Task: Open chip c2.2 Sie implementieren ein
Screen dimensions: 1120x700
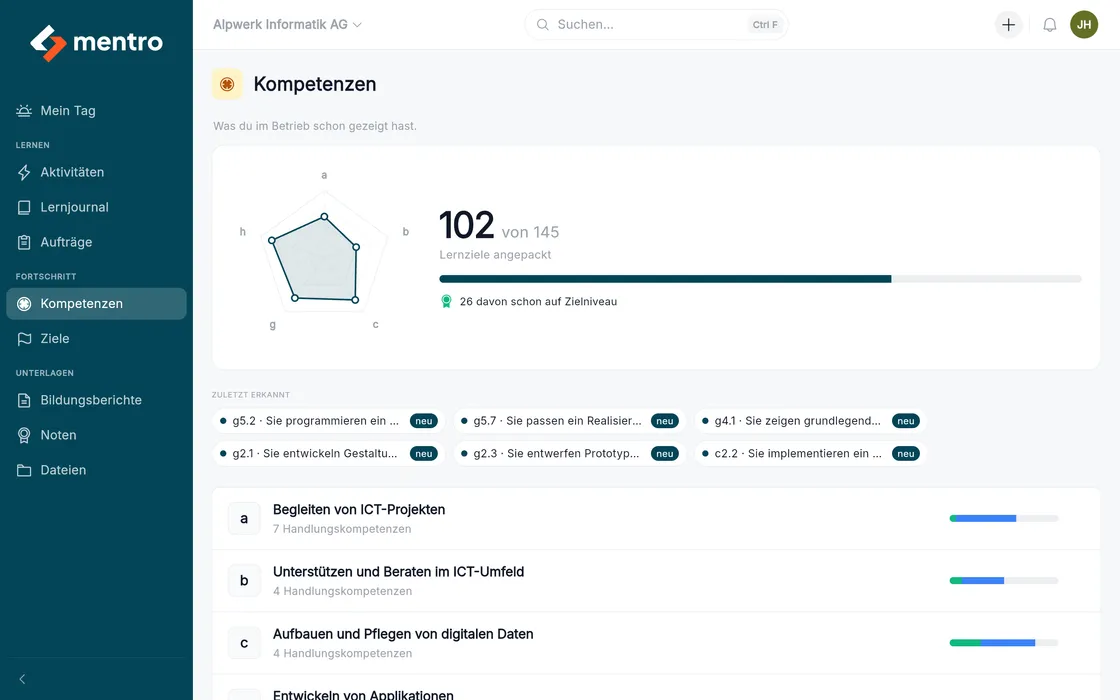Action: [x=811, y=454]
